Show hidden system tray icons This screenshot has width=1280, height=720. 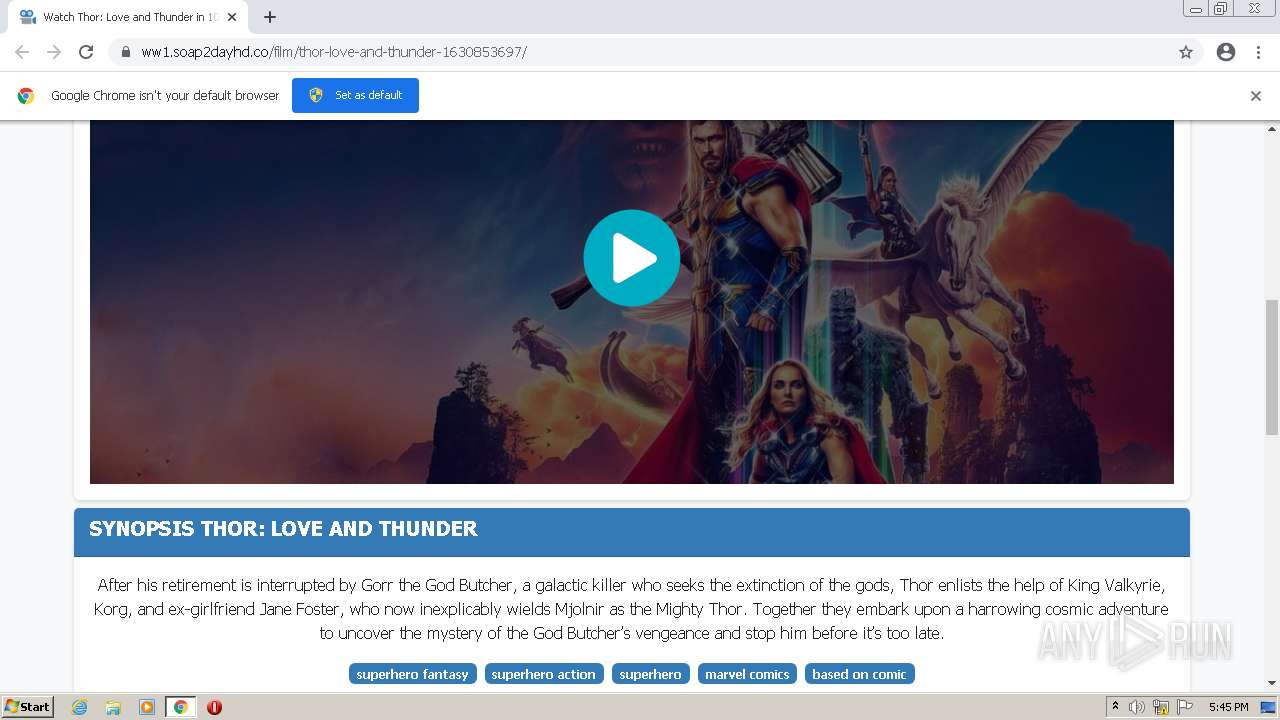point(1115,707)
